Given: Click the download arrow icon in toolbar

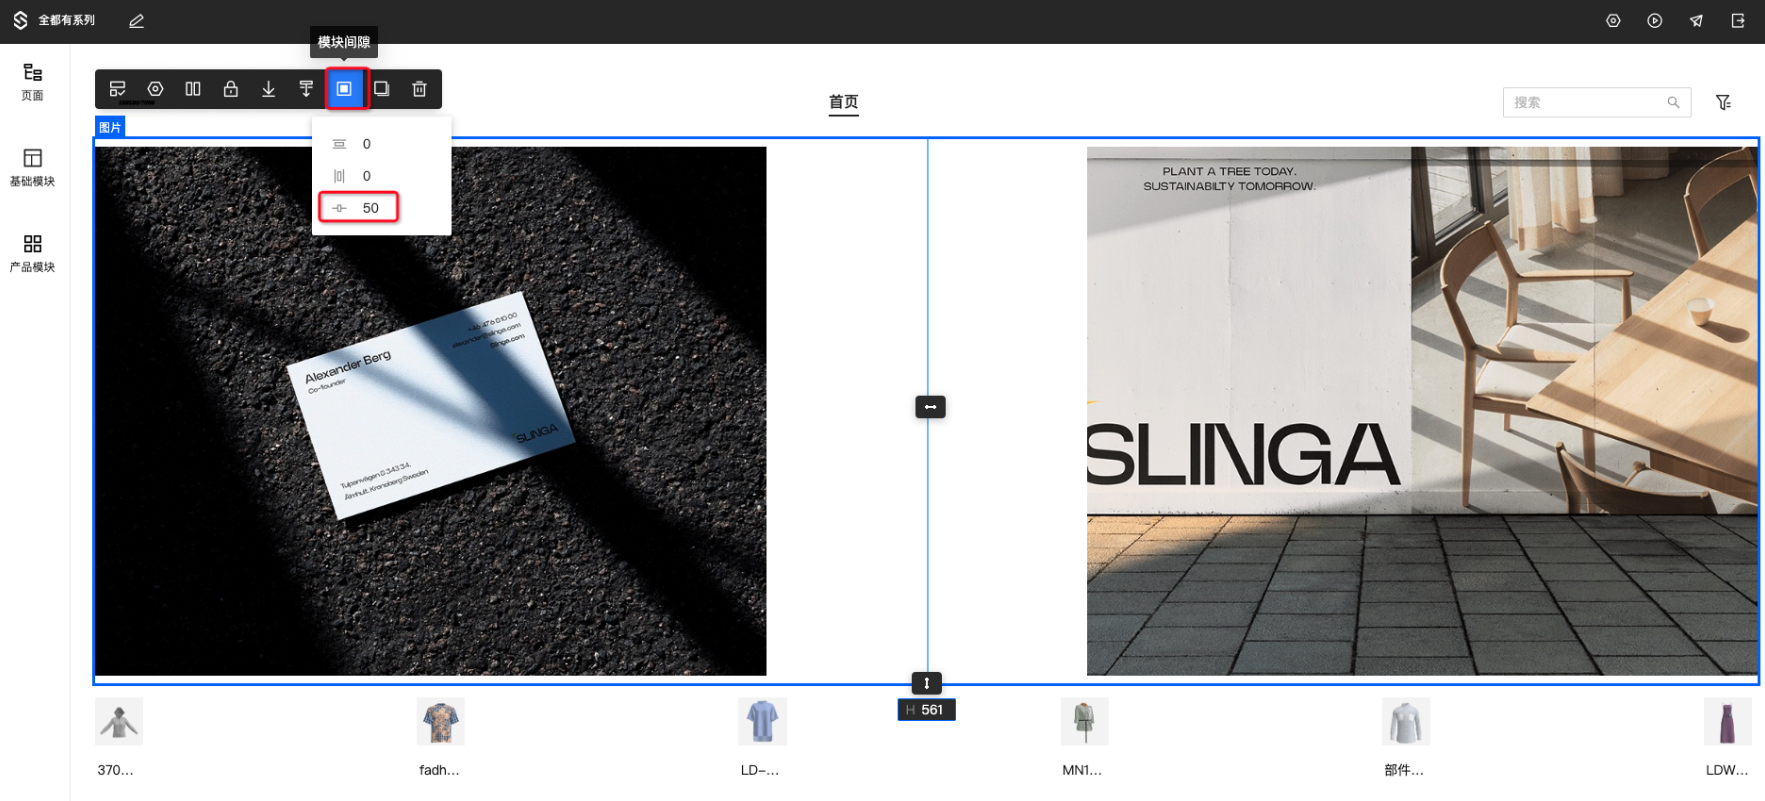Looking at the screenshot, I should click(268, 89).
